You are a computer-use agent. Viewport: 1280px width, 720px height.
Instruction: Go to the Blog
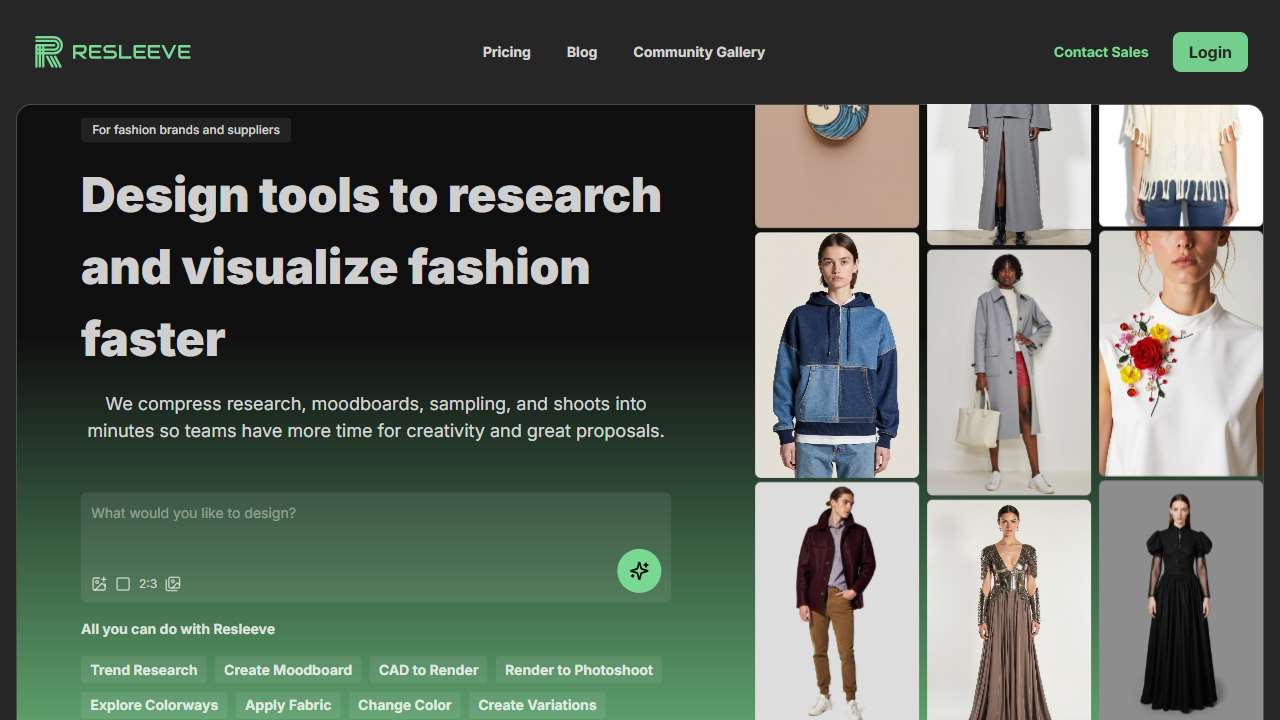coord(581,52)
